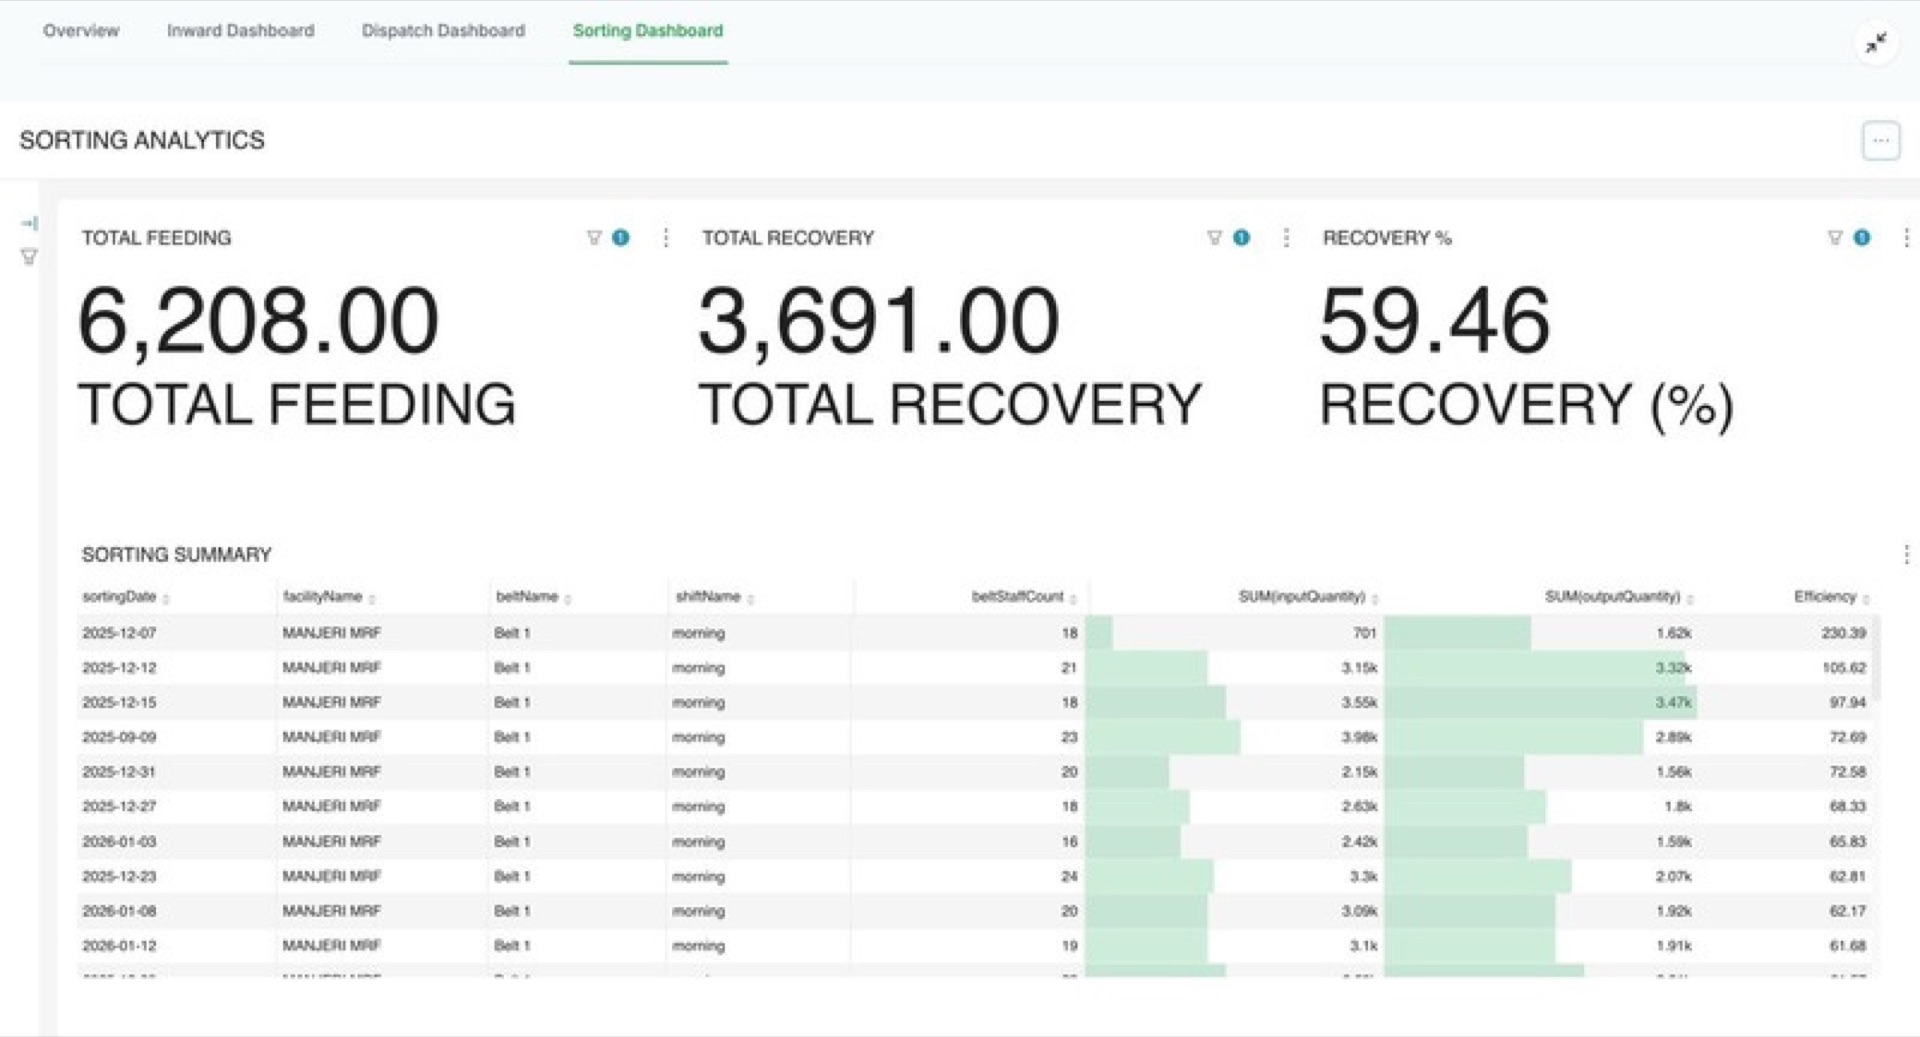Switch to the Inward Dashboard tab
Image resolution: width=1920 pixels, height=1037 pixels.
coord(240,31)
